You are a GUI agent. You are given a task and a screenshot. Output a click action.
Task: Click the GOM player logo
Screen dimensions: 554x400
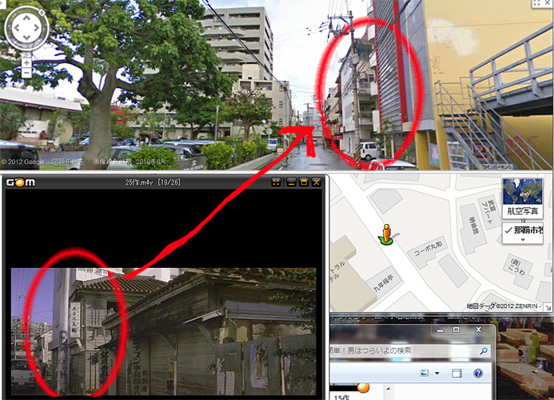click(x=21, y=182)
